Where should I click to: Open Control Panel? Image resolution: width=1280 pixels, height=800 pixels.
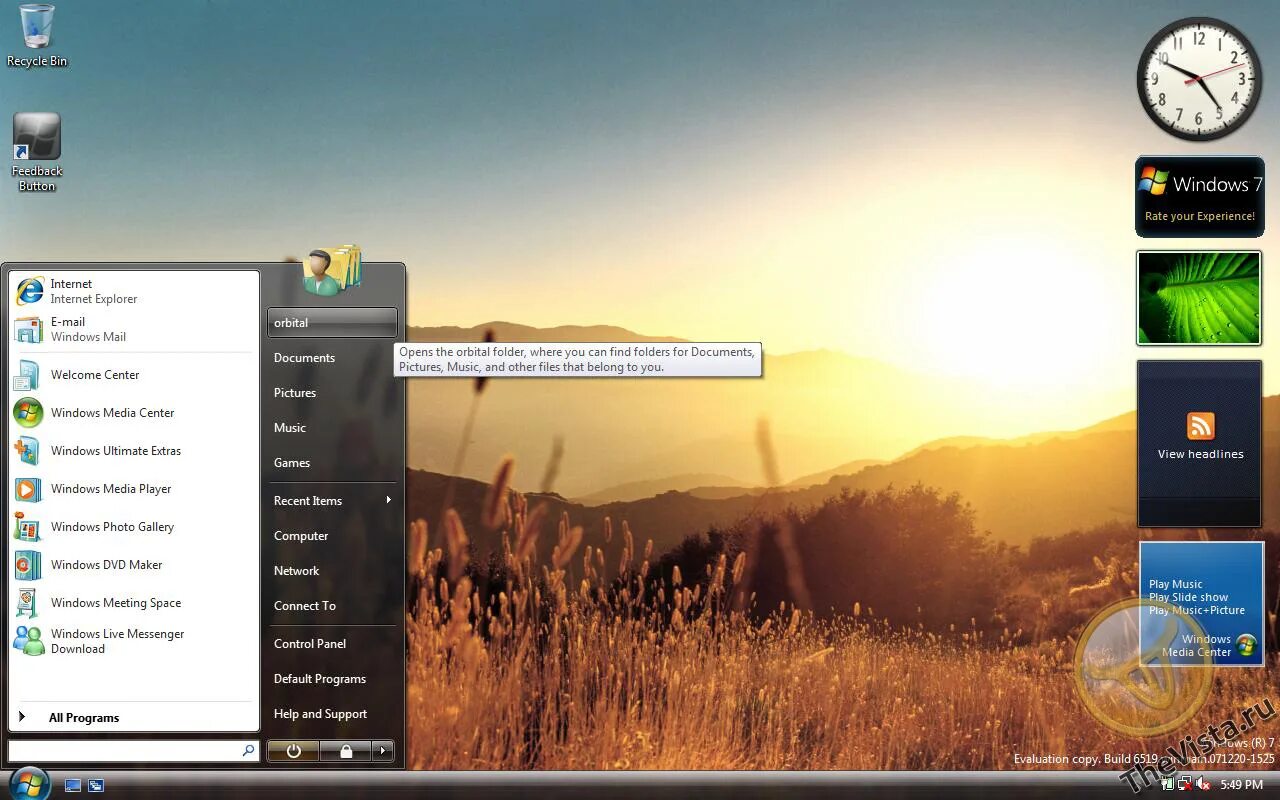point(333,644)
